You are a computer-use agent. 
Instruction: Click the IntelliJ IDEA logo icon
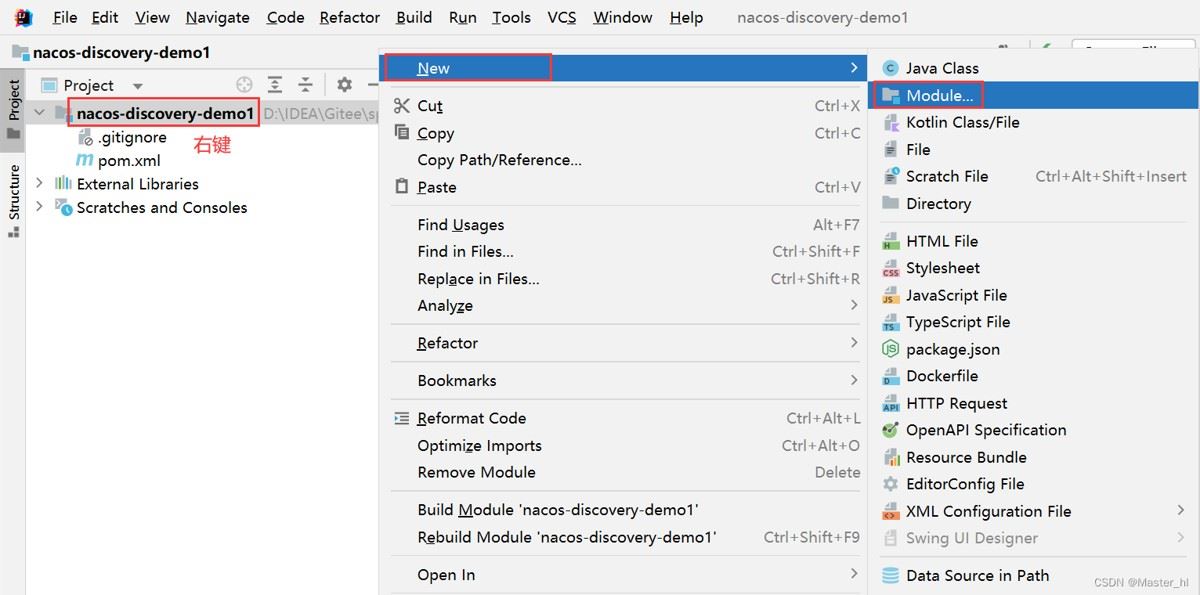tap(23, 17)
